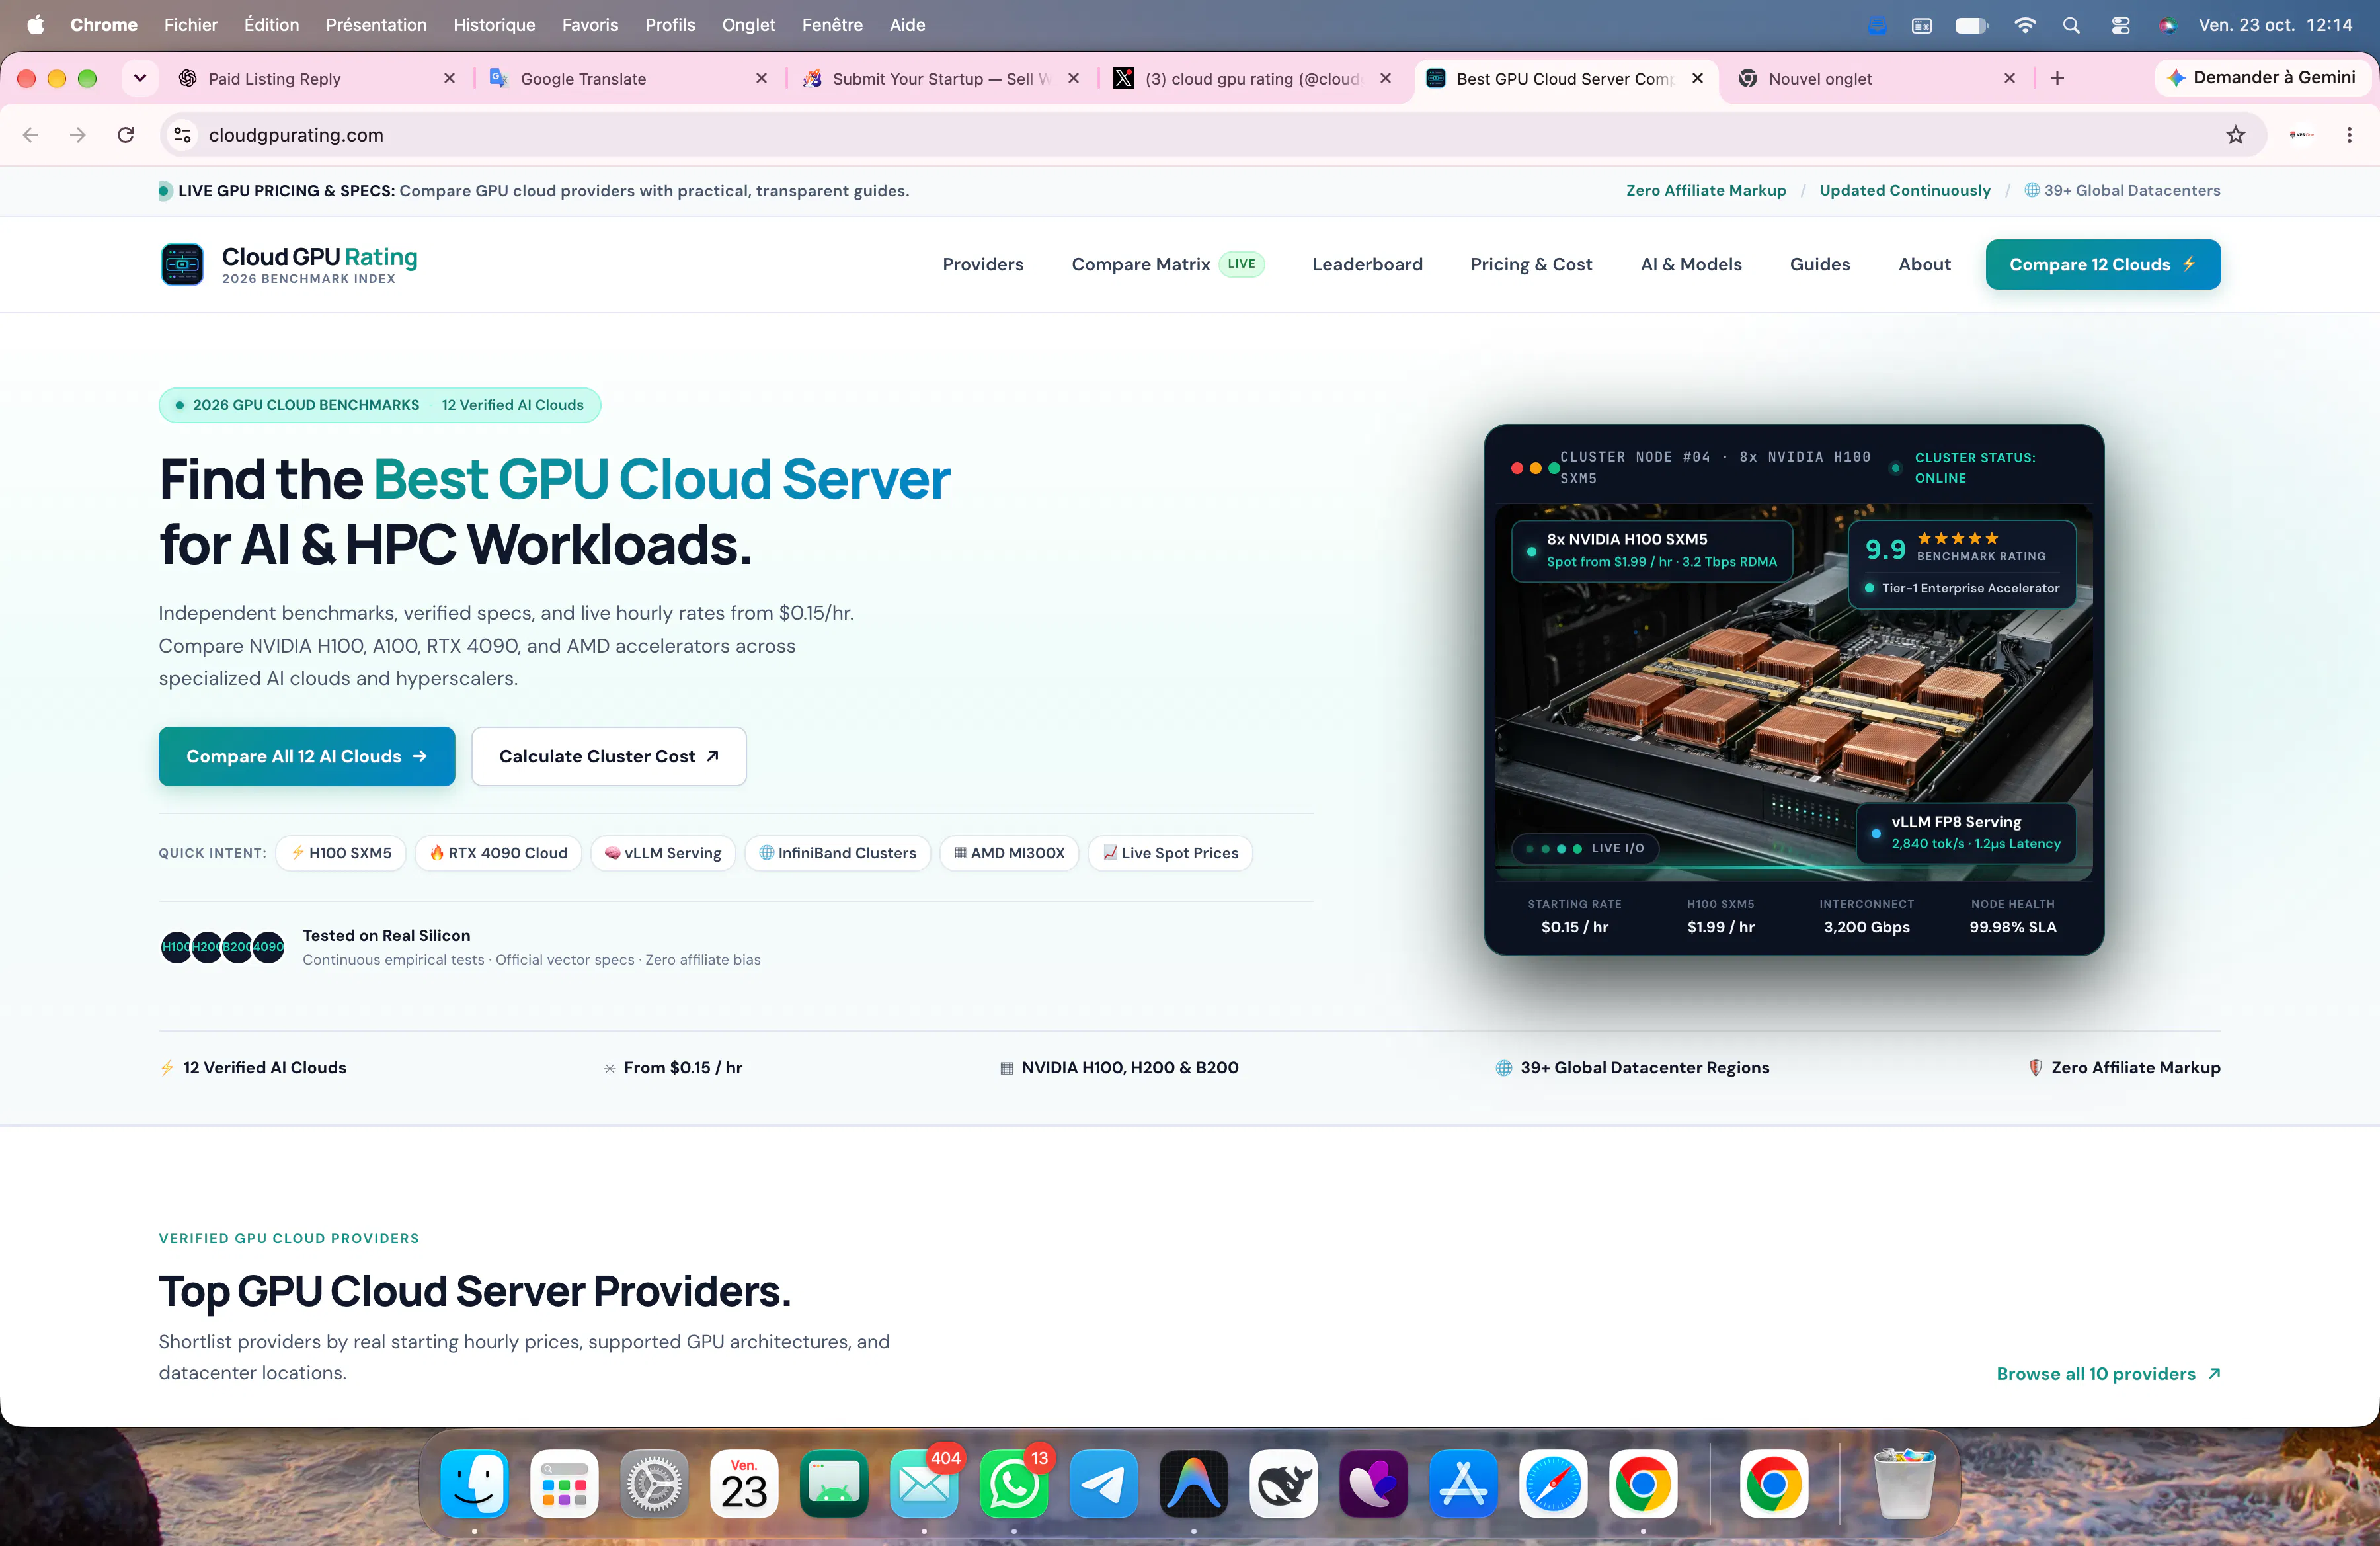Go back with the back arrow
This screenshot has width=2380, height=1546.
click(x=31, y=134)
